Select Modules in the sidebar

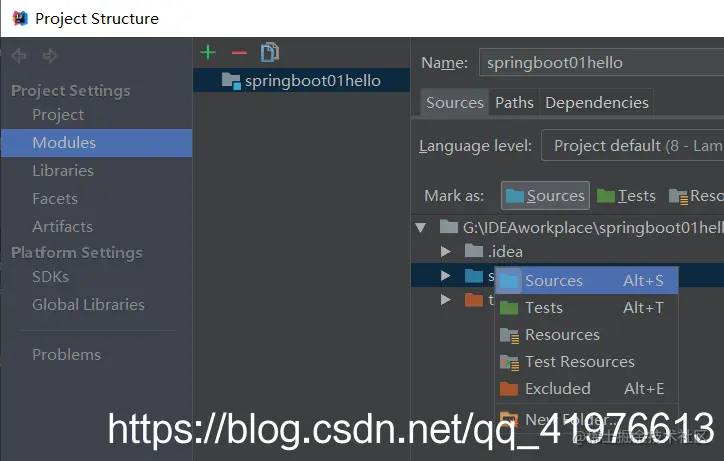click(x=97, y=143)
